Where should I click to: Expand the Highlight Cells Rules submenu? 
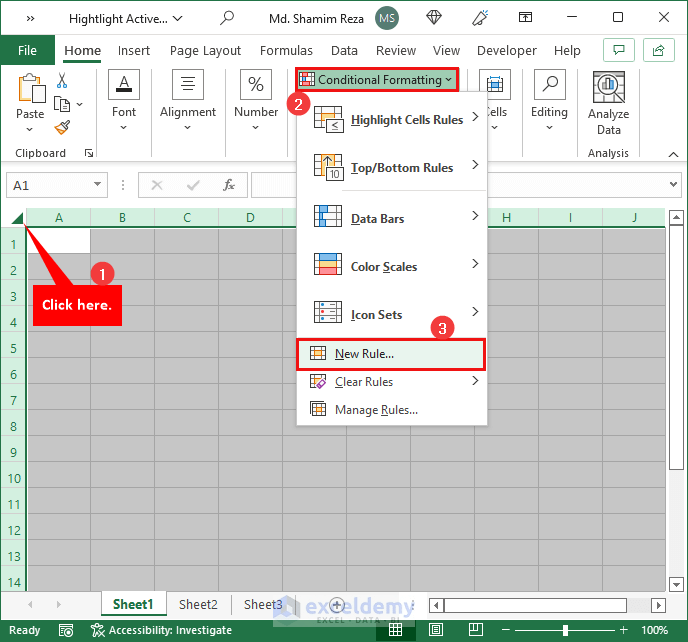pyautogui.click(x=392, y=120)
